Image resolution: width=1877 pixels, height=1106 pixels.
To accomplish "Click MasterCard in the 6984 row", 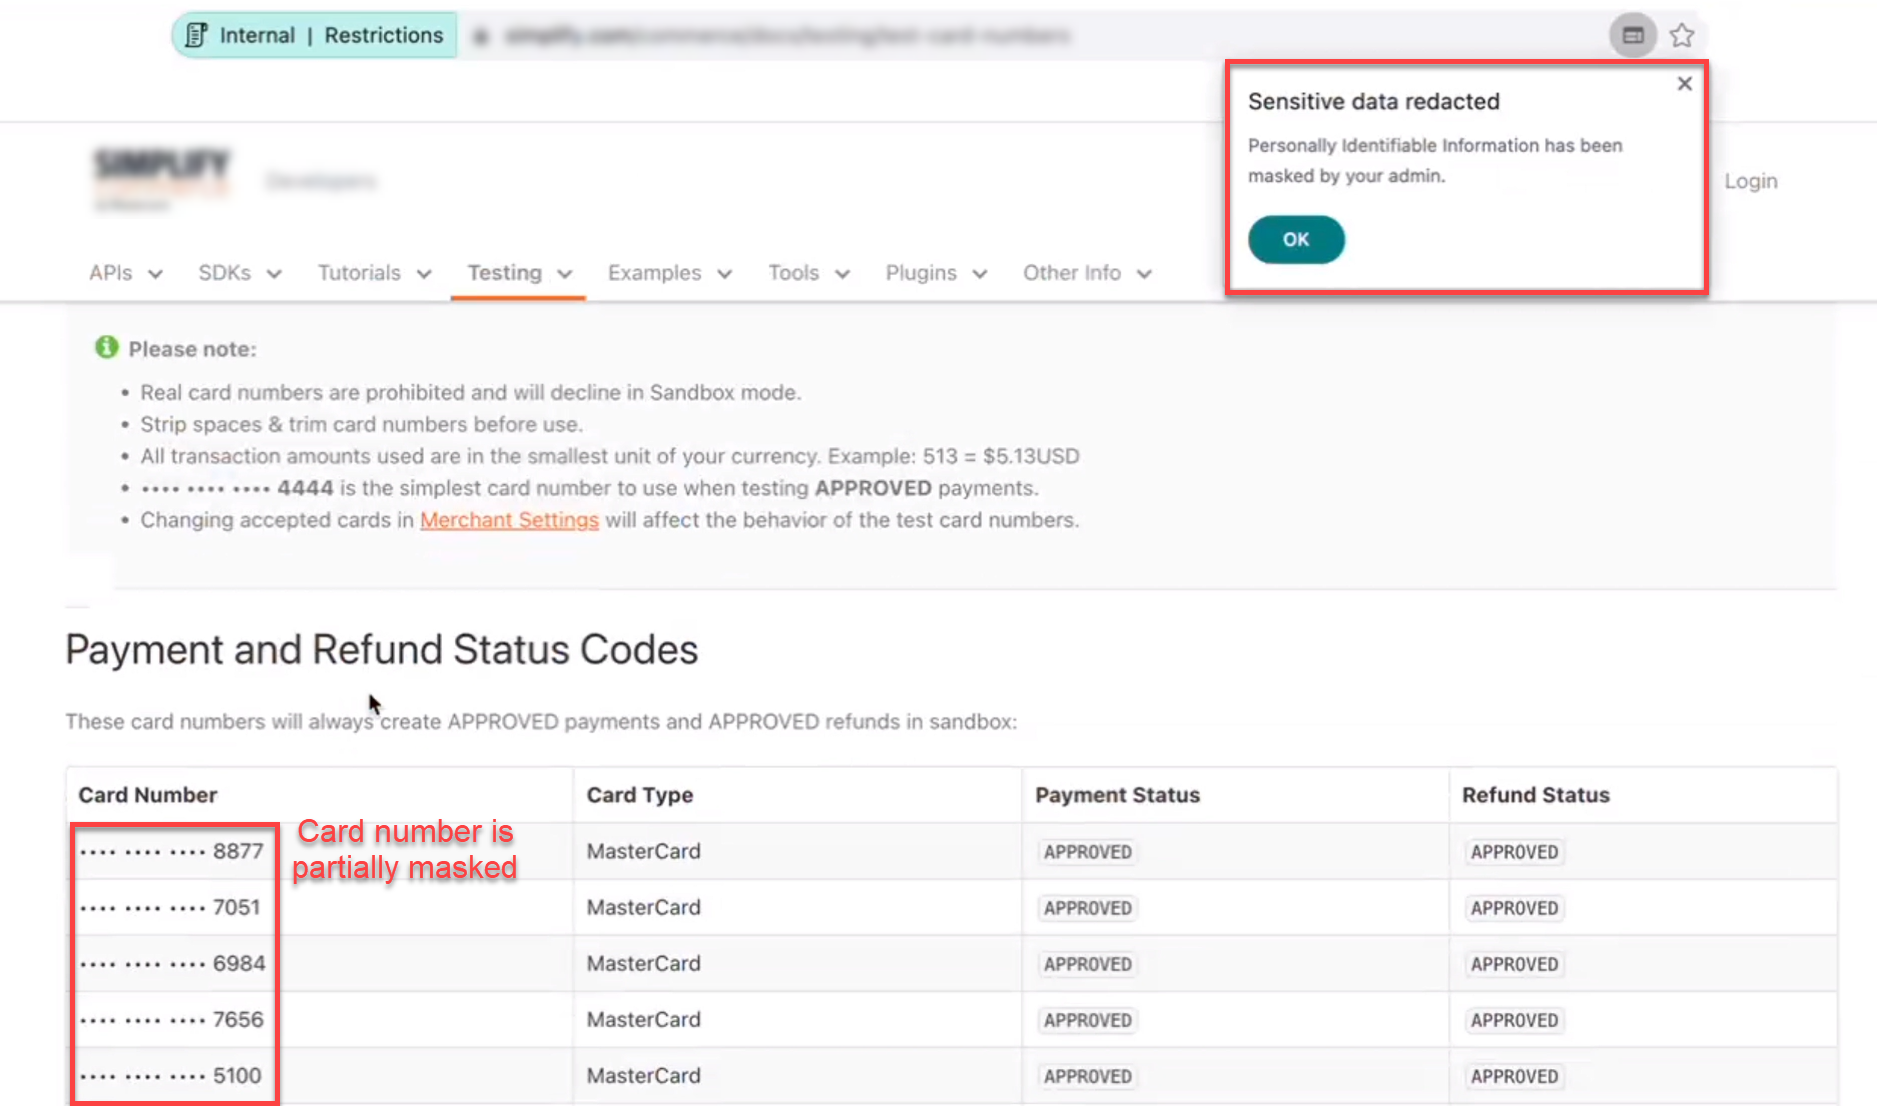I will coord(643,963).
